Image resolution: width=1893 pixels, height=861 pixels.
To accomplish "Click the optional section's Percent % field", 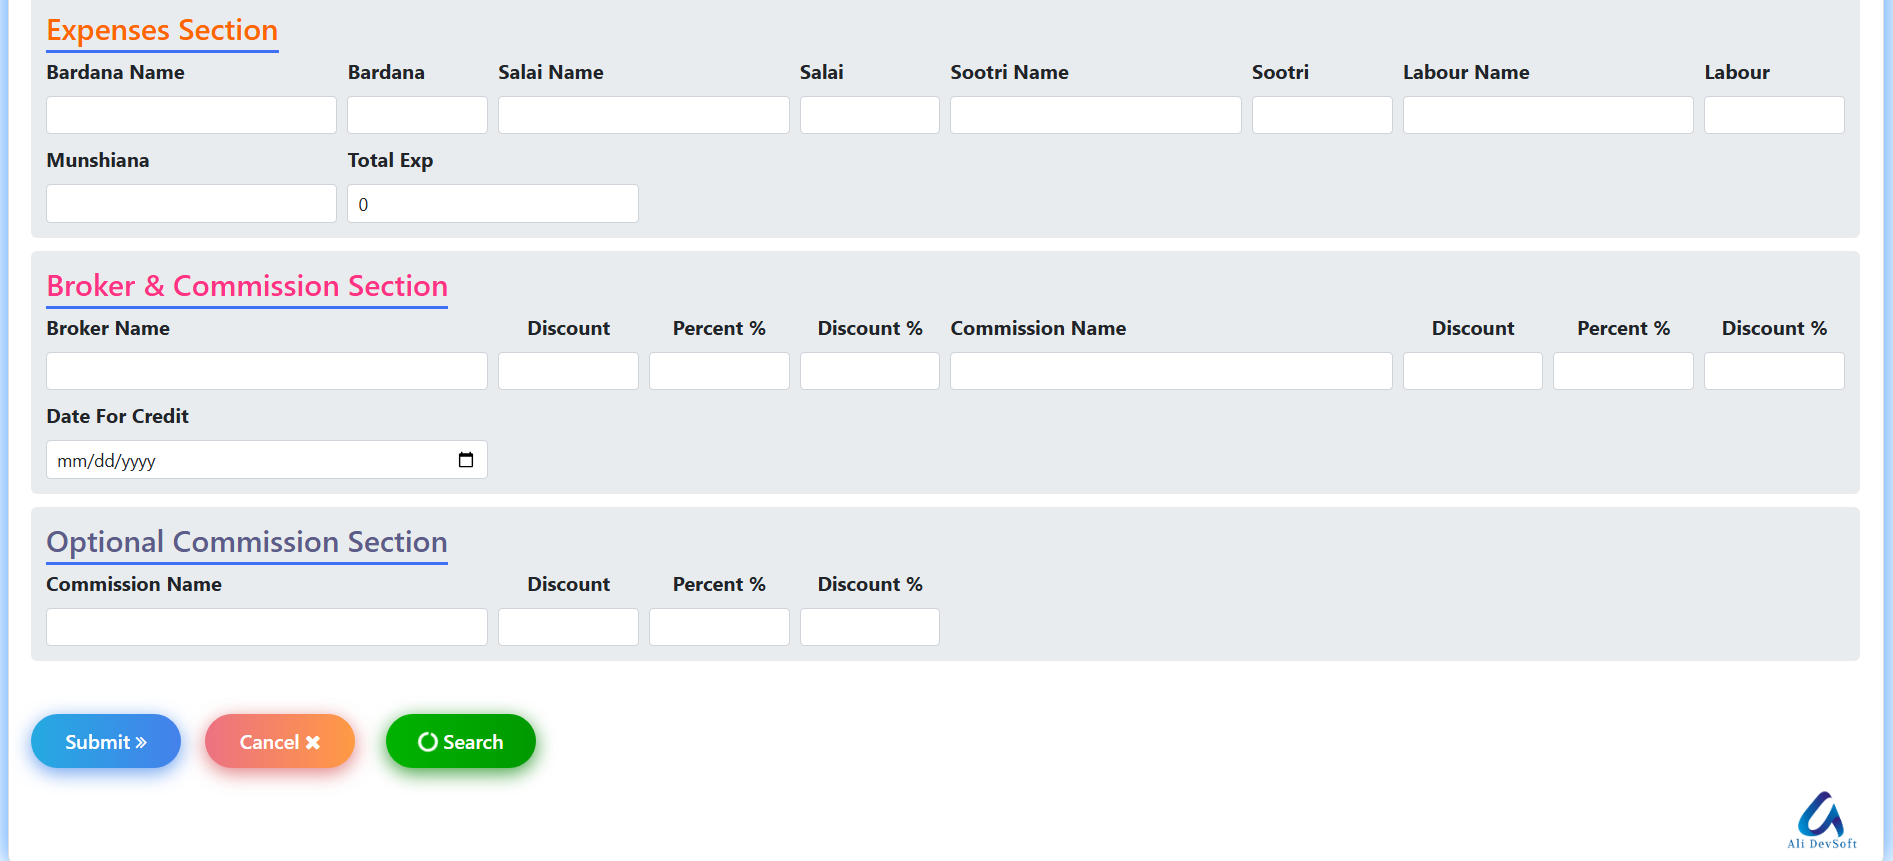I will [x=718, y=627].
